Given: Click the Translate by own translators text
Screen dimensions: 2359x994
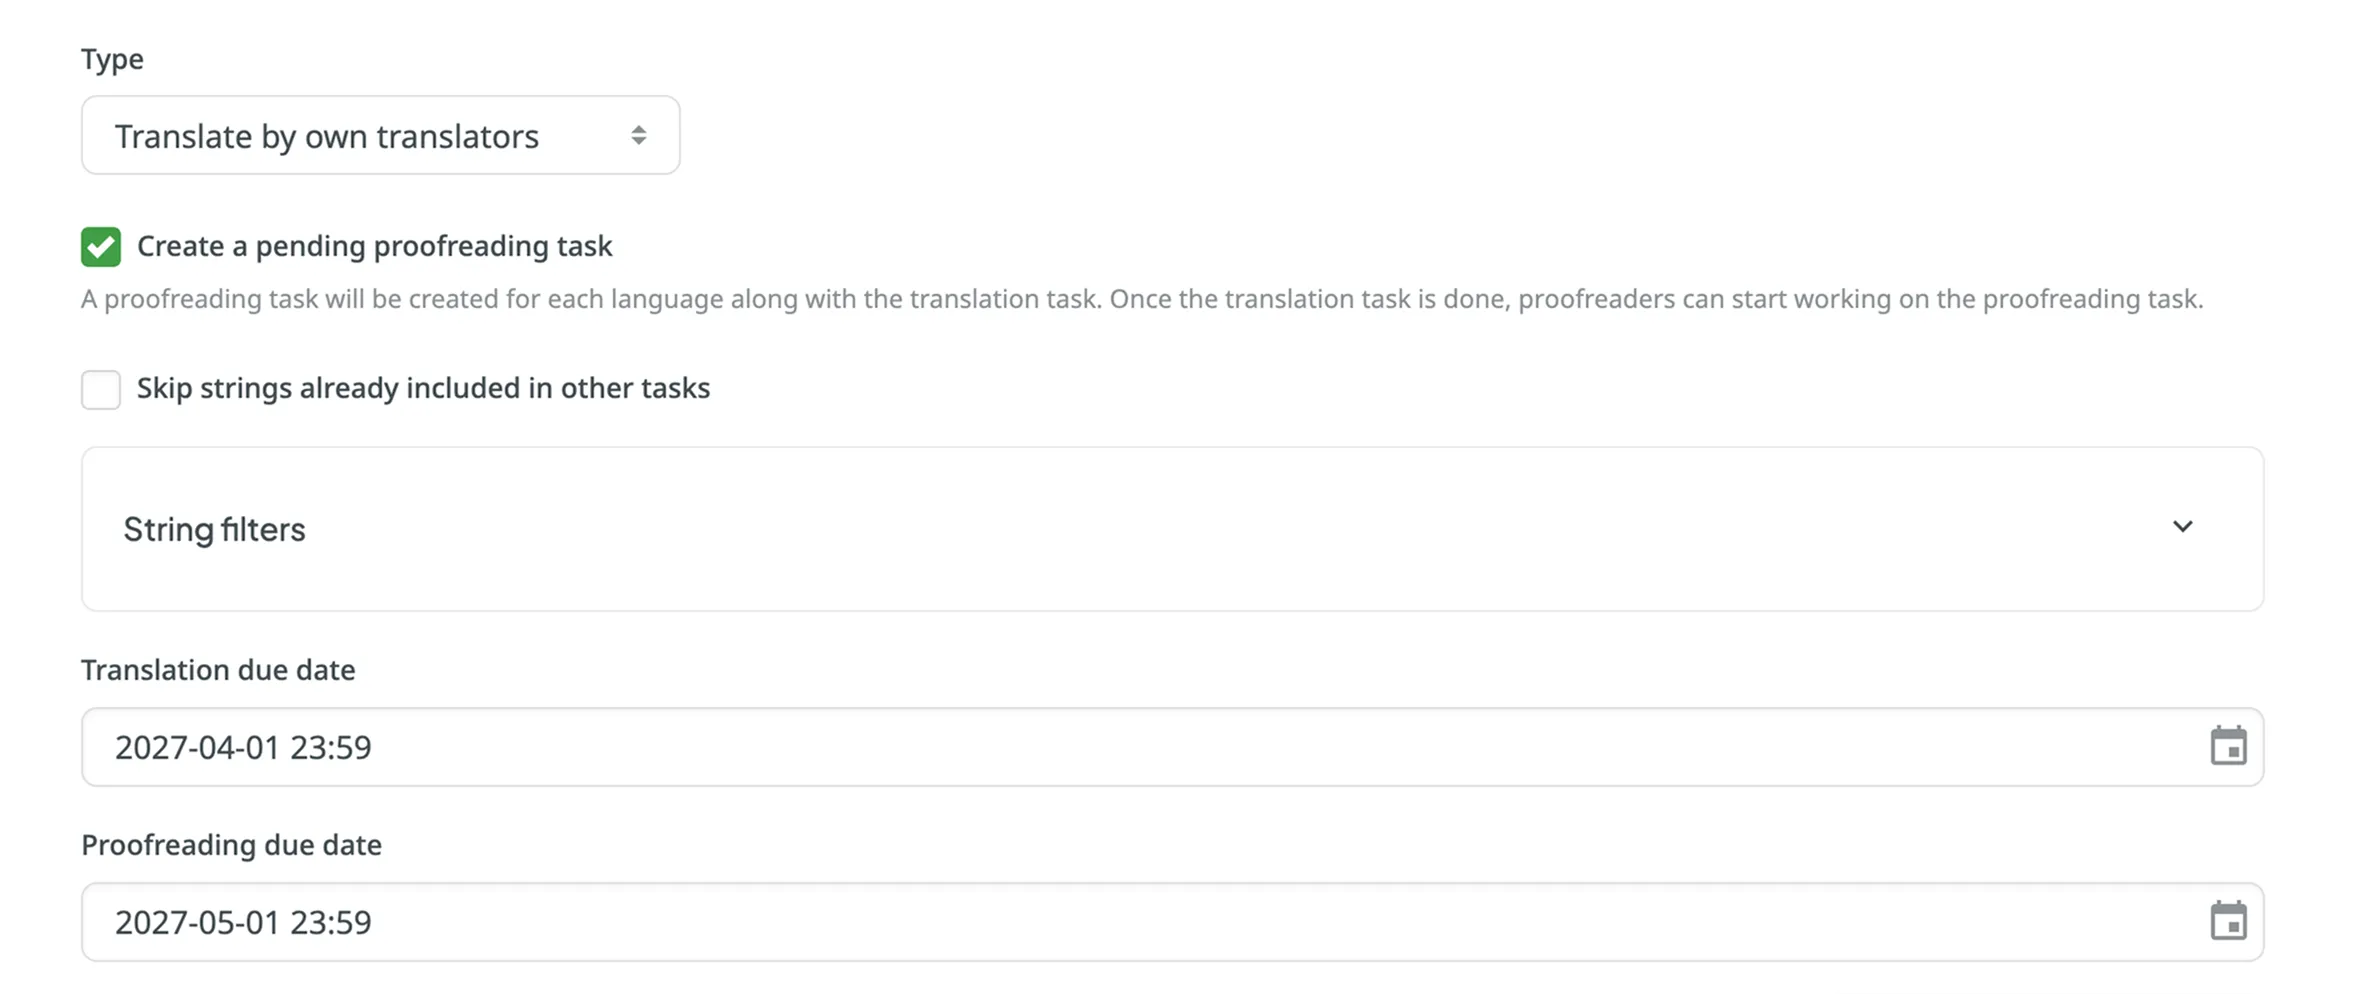Looking at the screenshot, I should tap(327, 136).
